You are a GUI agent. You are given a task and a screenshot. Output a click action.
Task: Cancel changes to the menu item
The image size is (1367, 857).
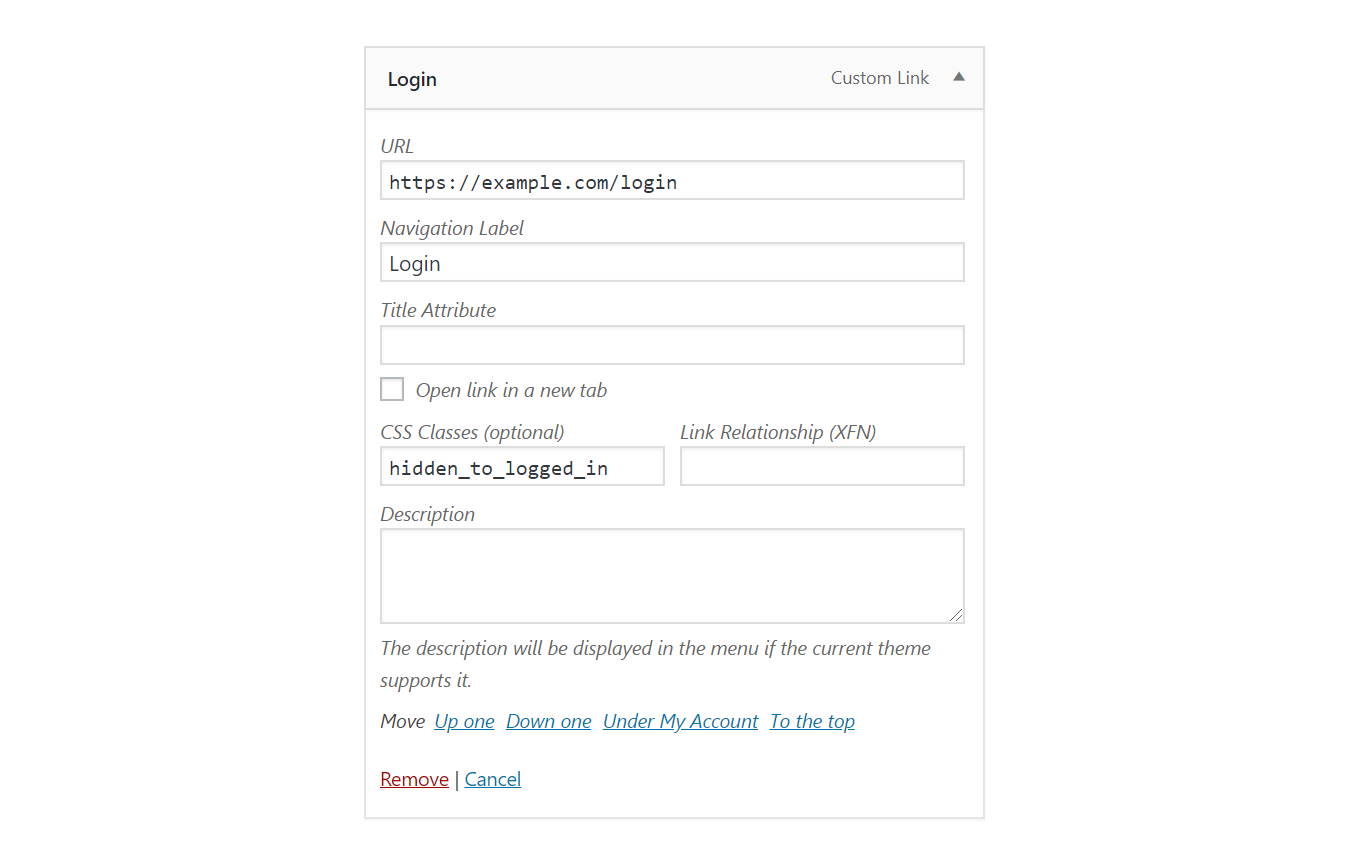[492, 779]
